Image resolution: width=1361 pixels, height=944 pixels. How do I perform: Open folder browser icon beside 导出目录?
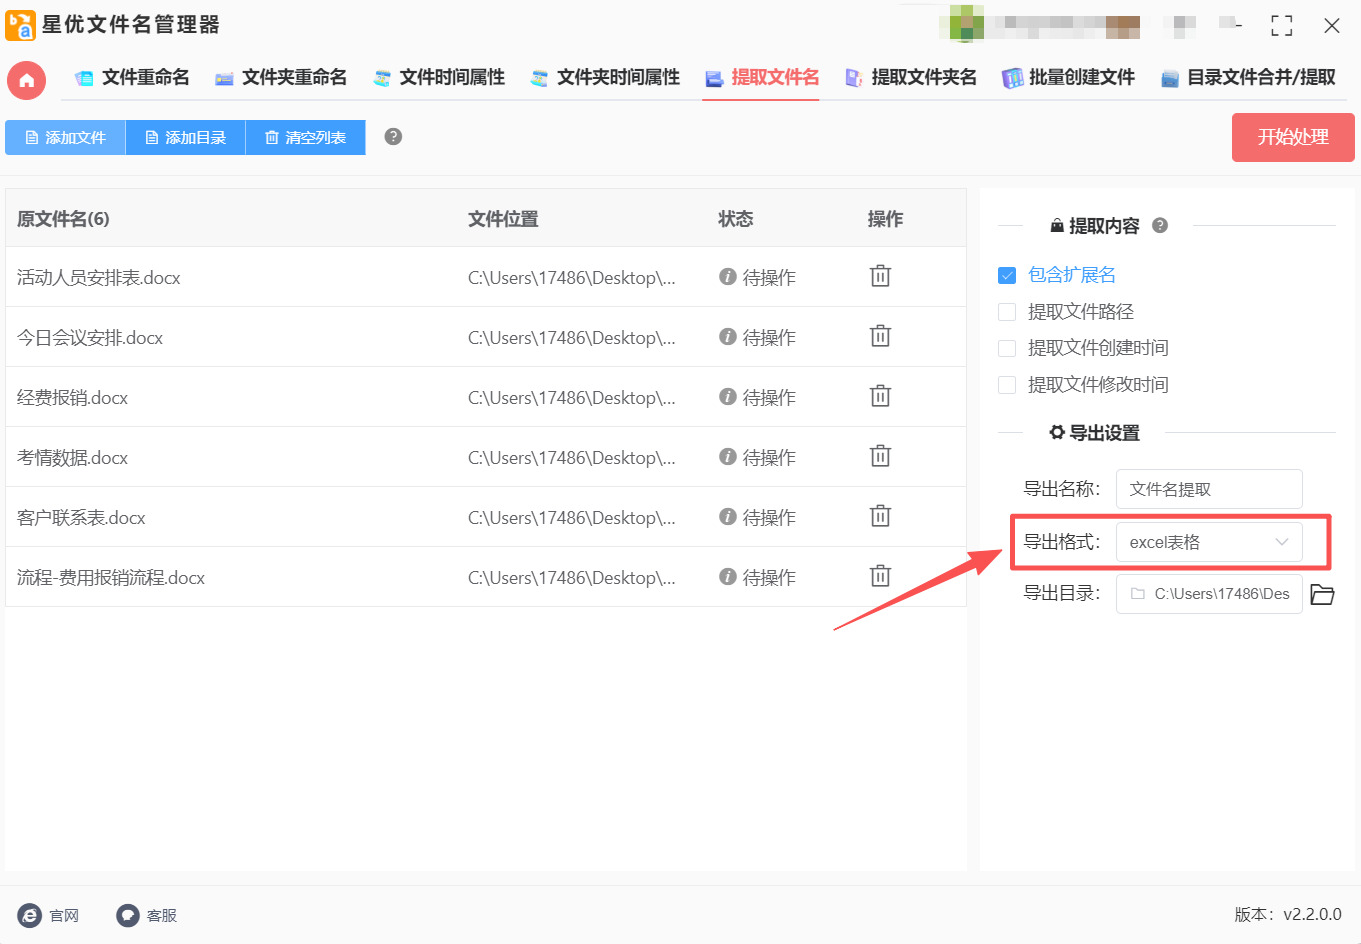[x=1322, y=594]
